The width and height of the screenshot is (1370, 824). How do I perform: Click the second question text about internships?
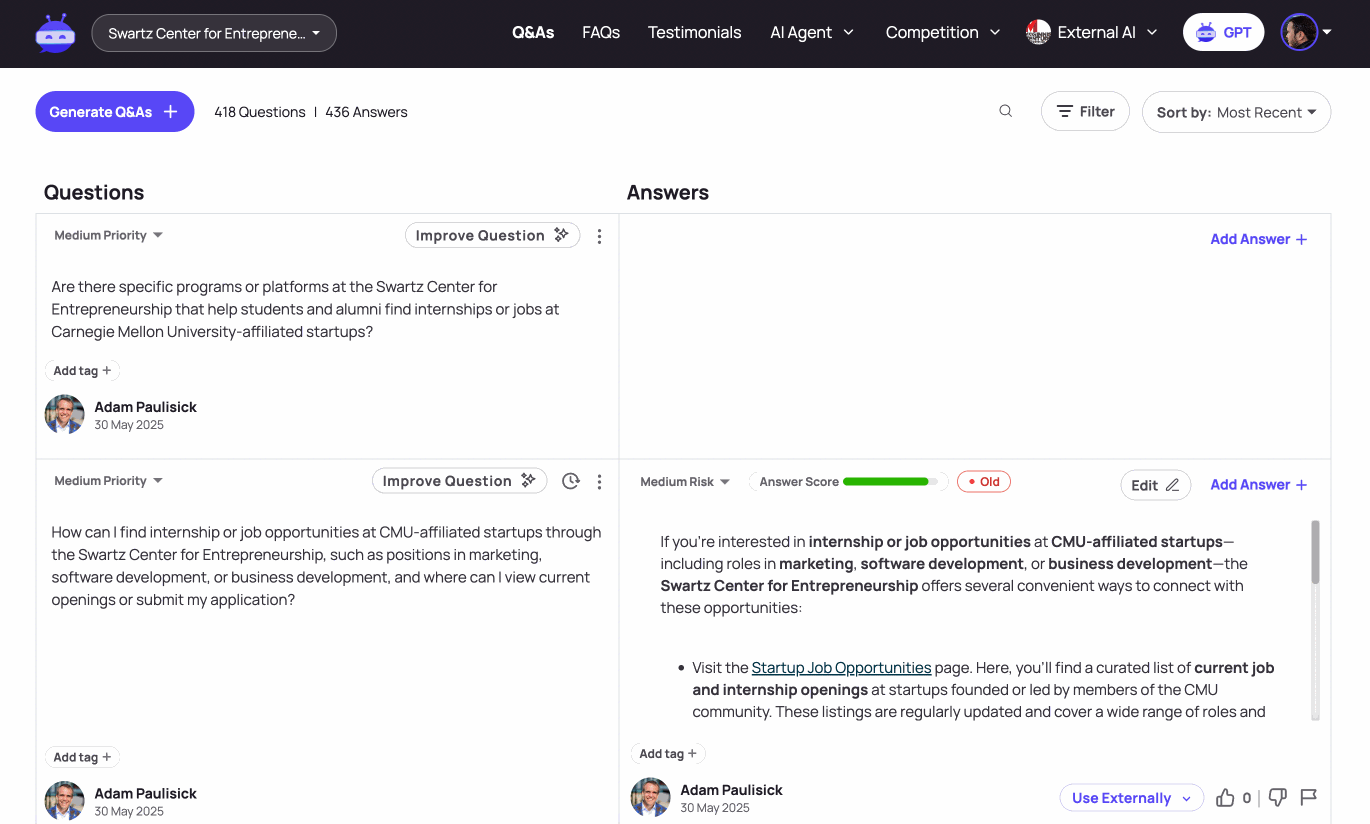click(x=326, y=566)
